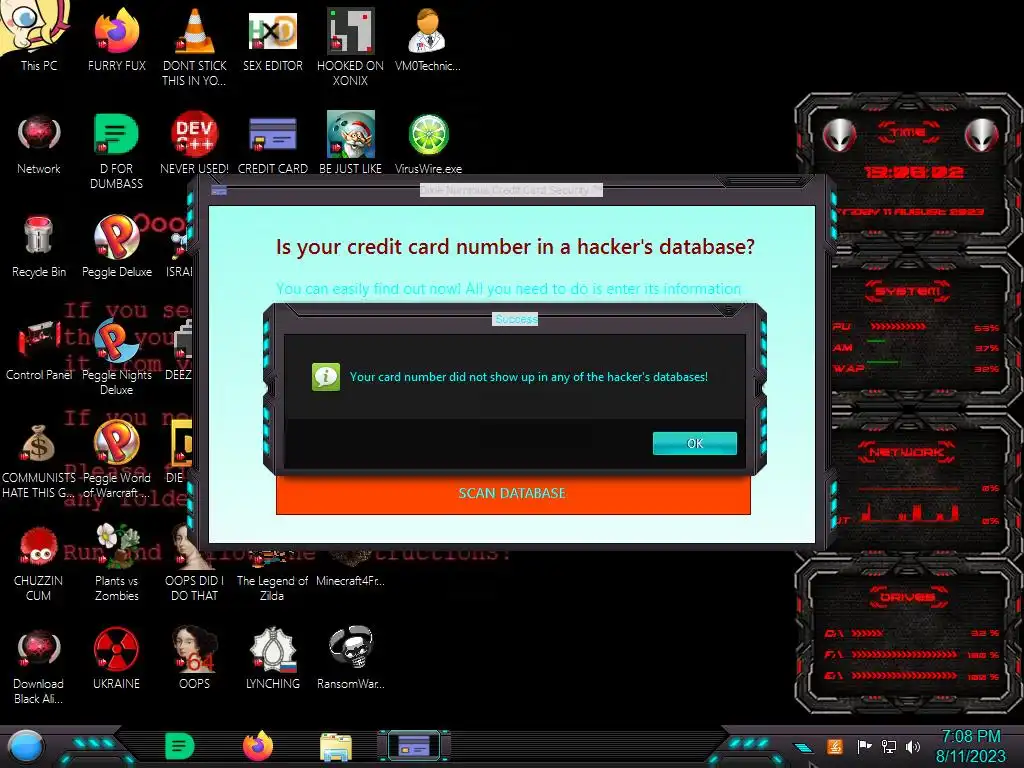1024x768 pixels.
Task: Select the Plants vs Zombies icon
Action: point(116,563)
